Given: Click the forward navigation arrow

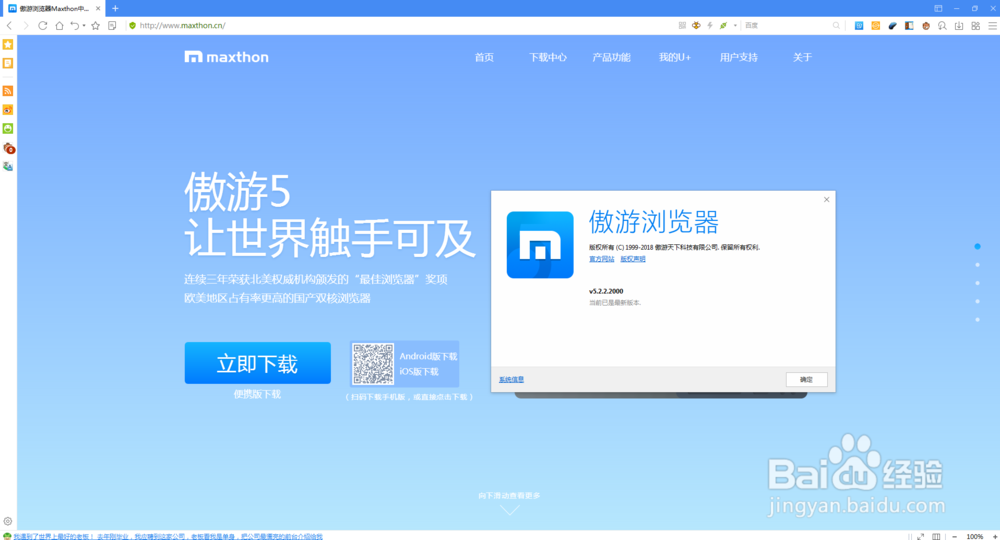Looking at the screenshot, I should [x=26, y=26].
